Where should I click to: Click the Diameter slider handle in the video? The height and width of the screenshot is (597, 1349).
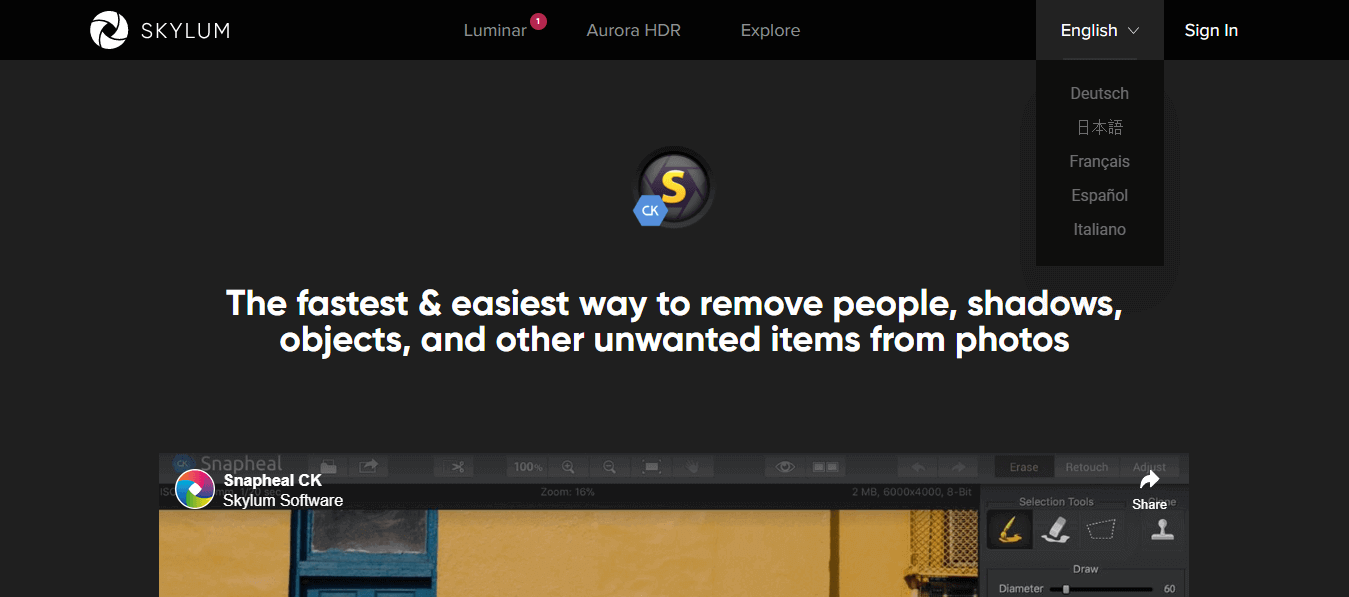tap(1066, 589)
